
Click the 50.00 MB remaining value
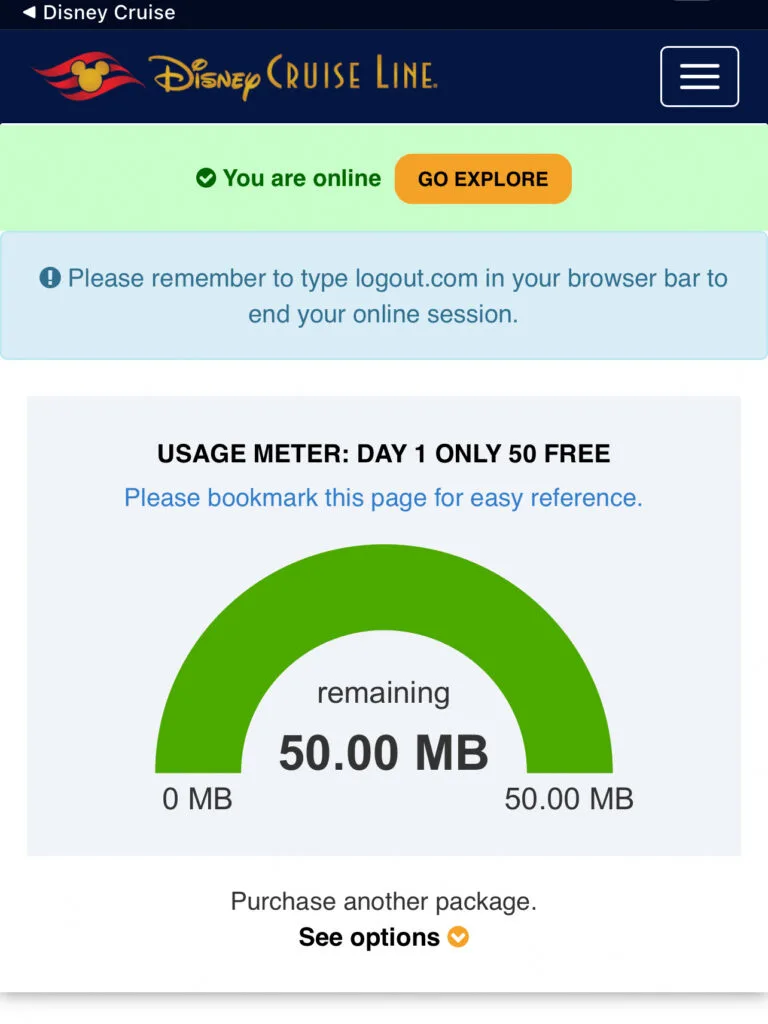coord(384,752)
